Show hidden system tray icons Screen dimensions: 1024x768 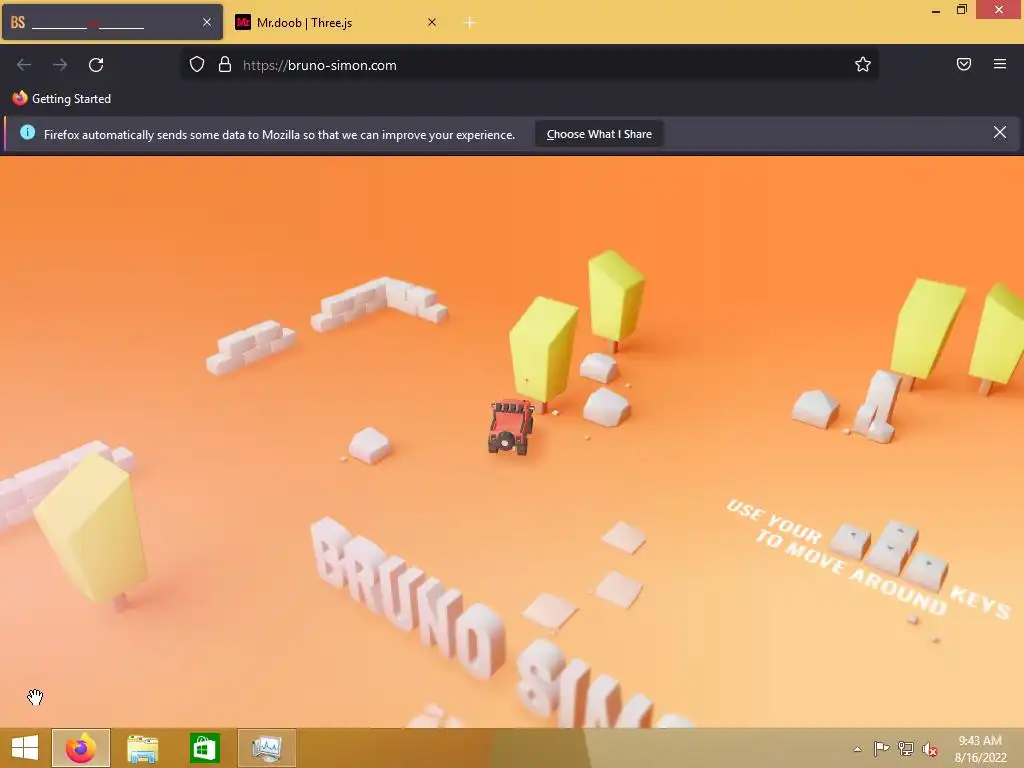[857, 749]
